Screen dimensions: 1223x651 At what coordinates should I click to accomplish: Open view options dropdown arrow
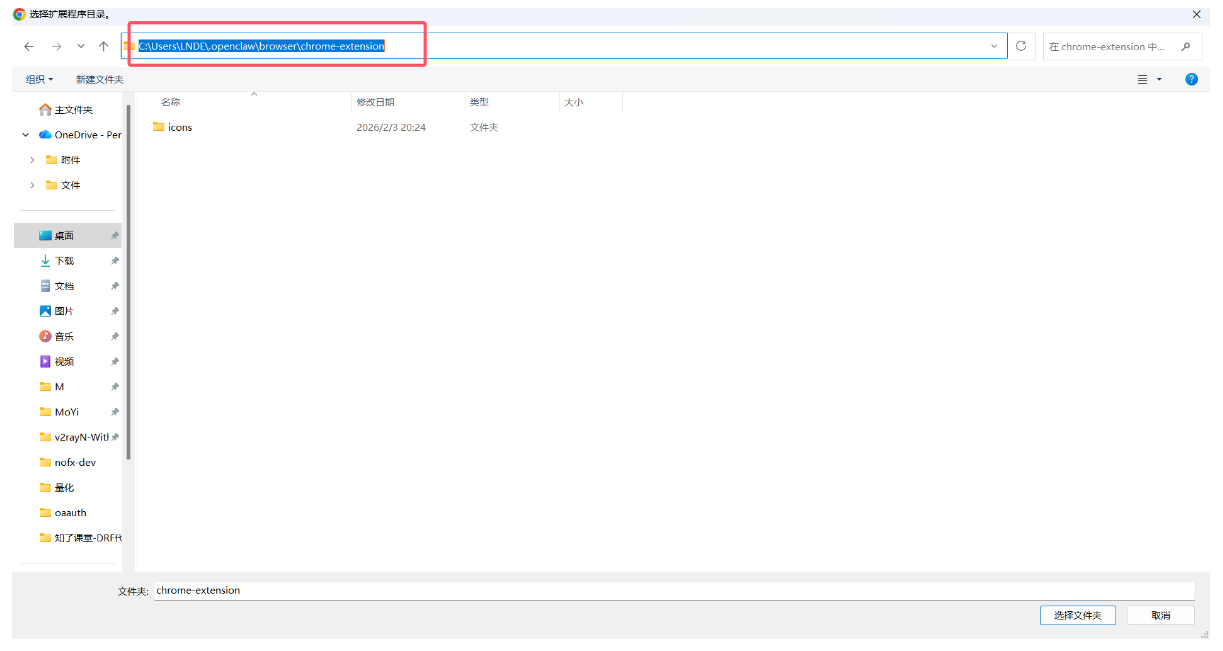[1159, 79]
